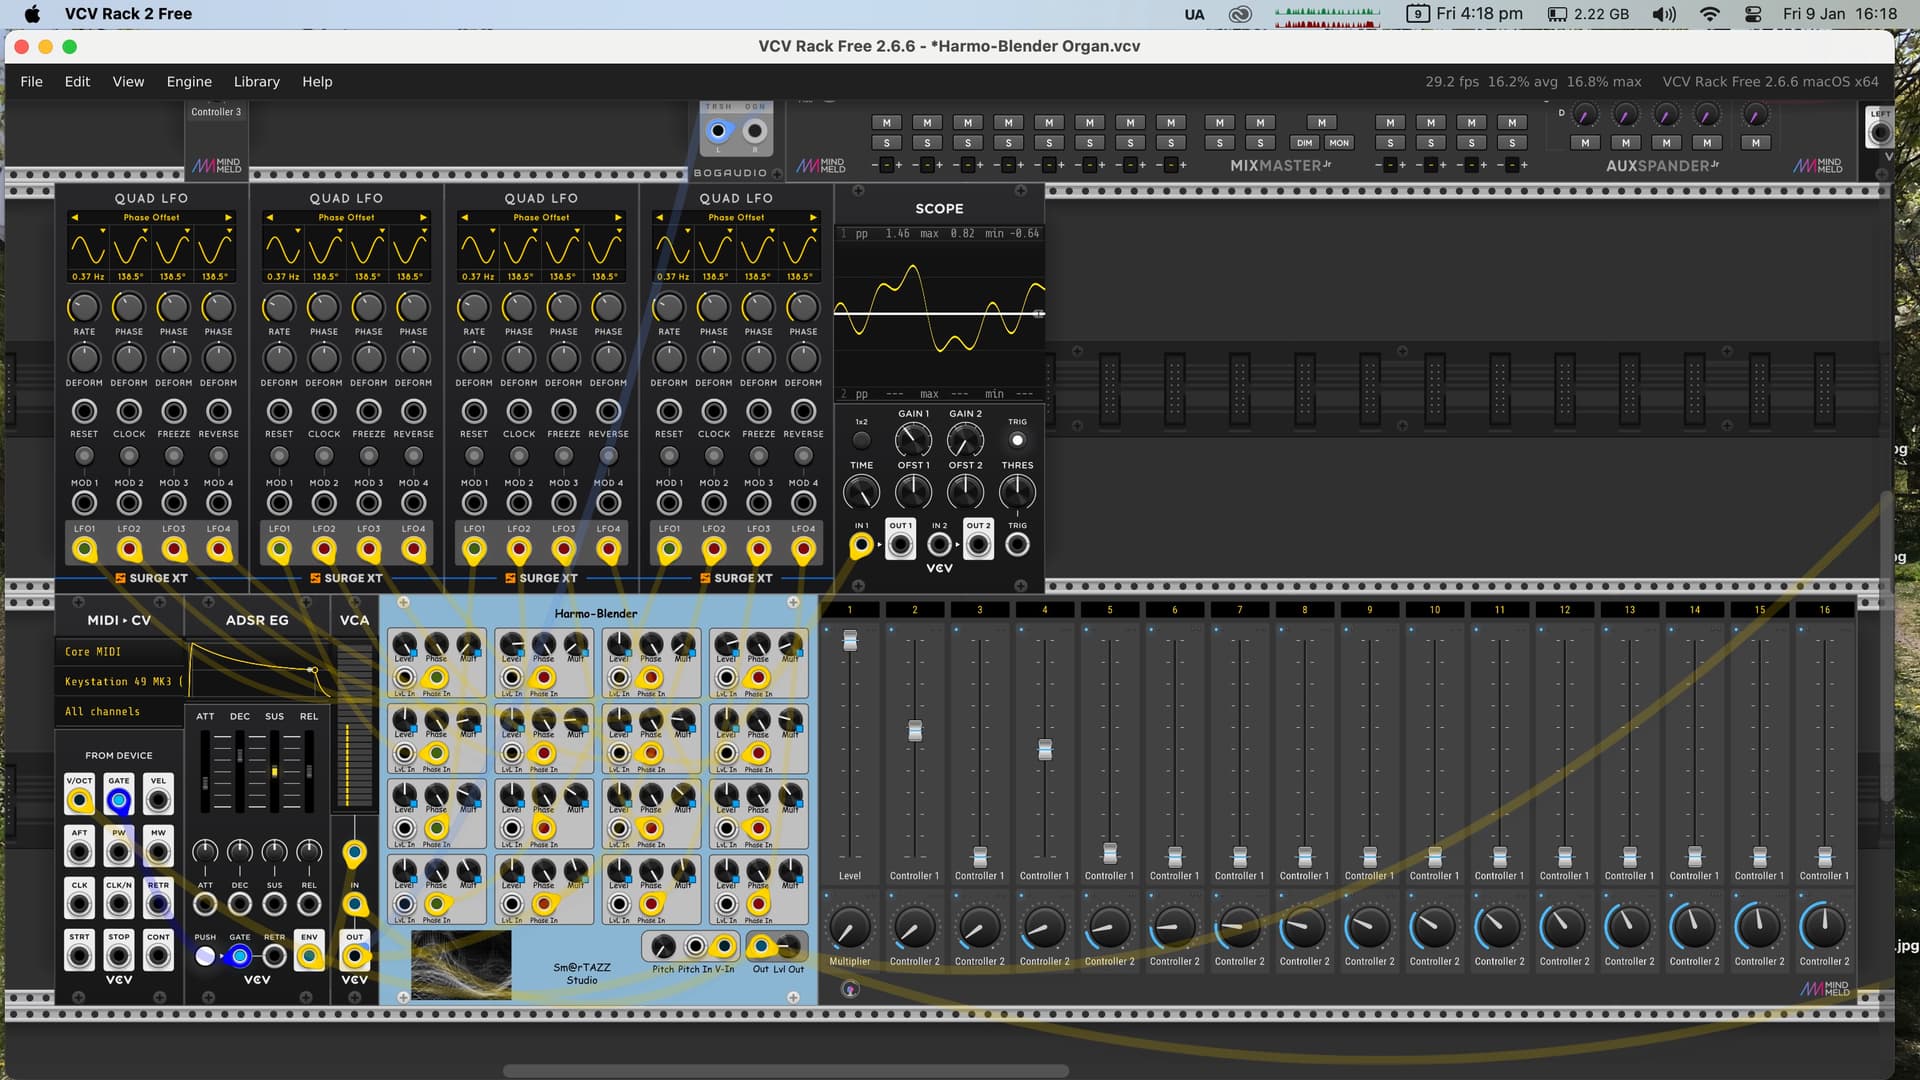Open the Keystation 49 MK3 device selector
This screenshot has width=1920, height=1080.
pyautogui.click(x=120, y=682)
